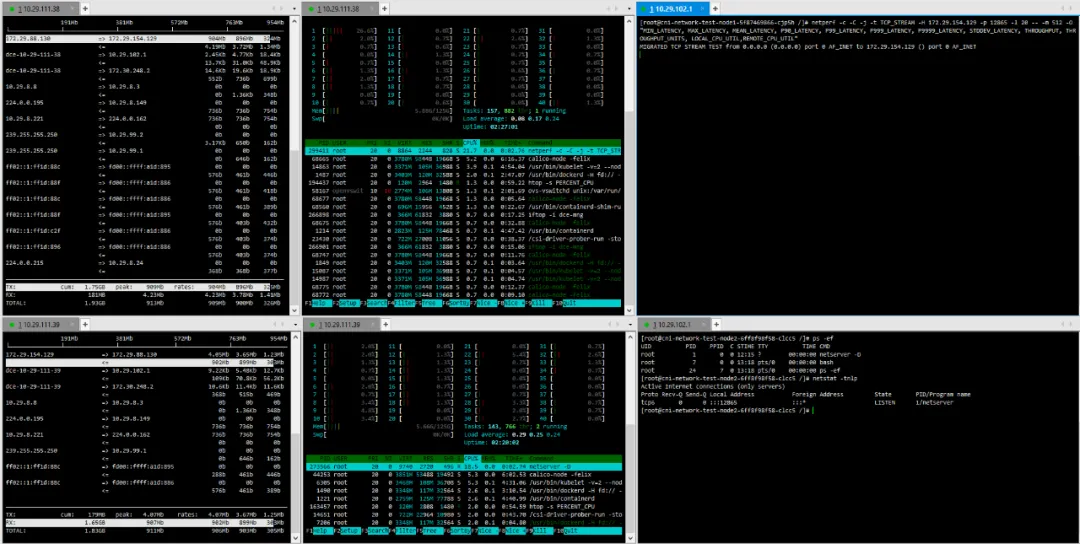Select csi-driver-prober-run row in bottom htop
1080x544 pixels.
[463, 514]
